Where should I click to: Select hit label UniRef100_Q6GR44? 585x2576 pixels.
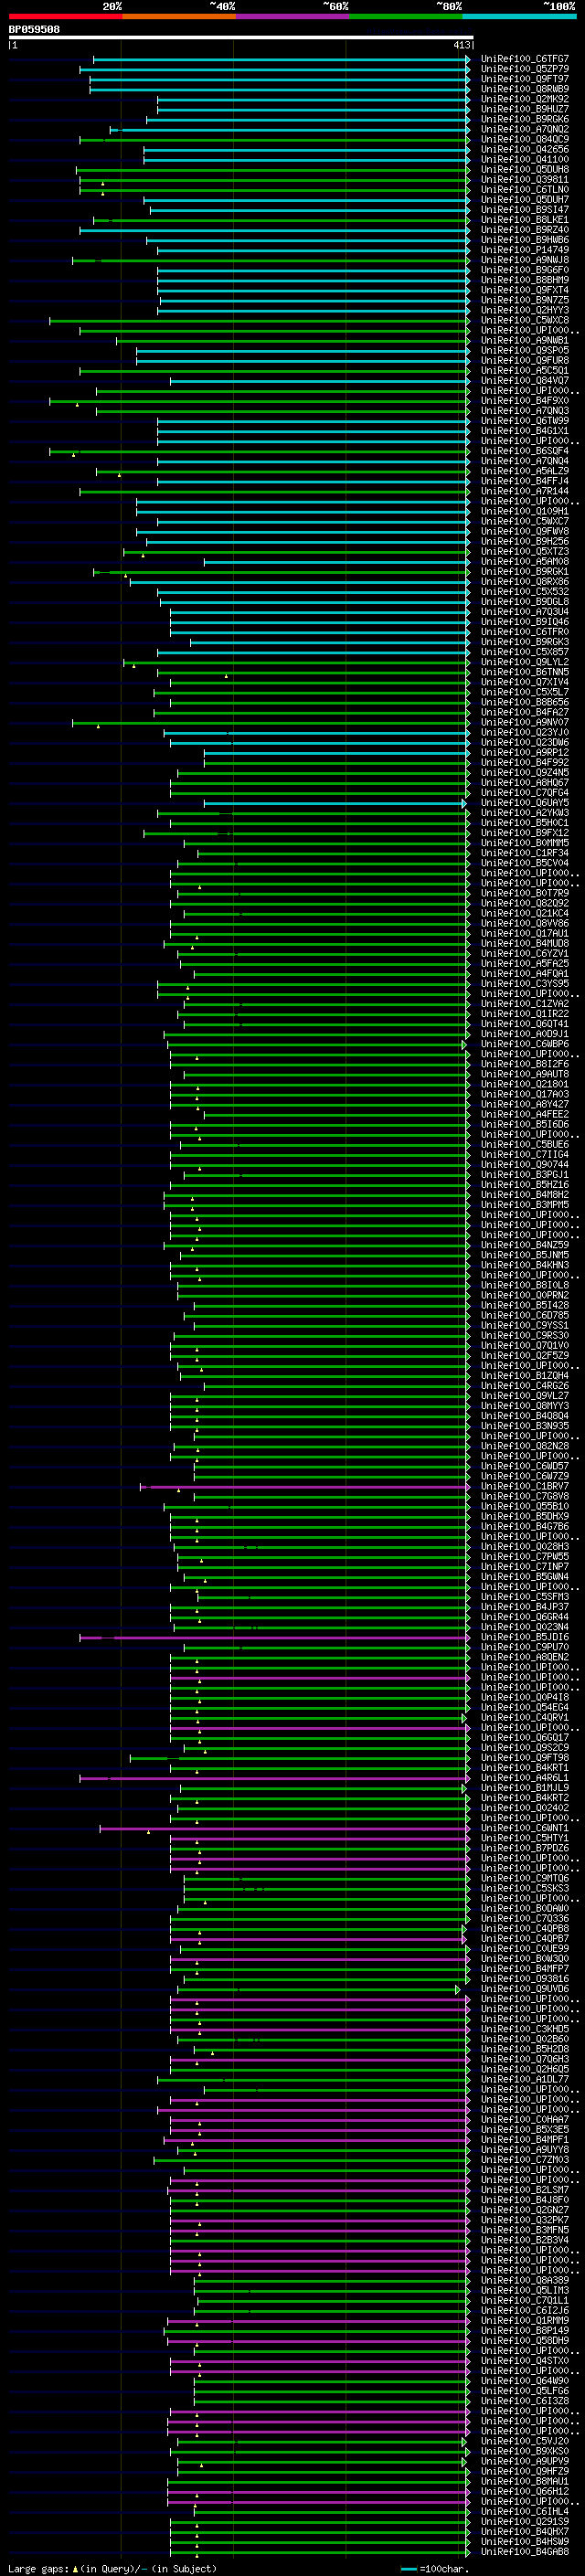(524, 1617)
